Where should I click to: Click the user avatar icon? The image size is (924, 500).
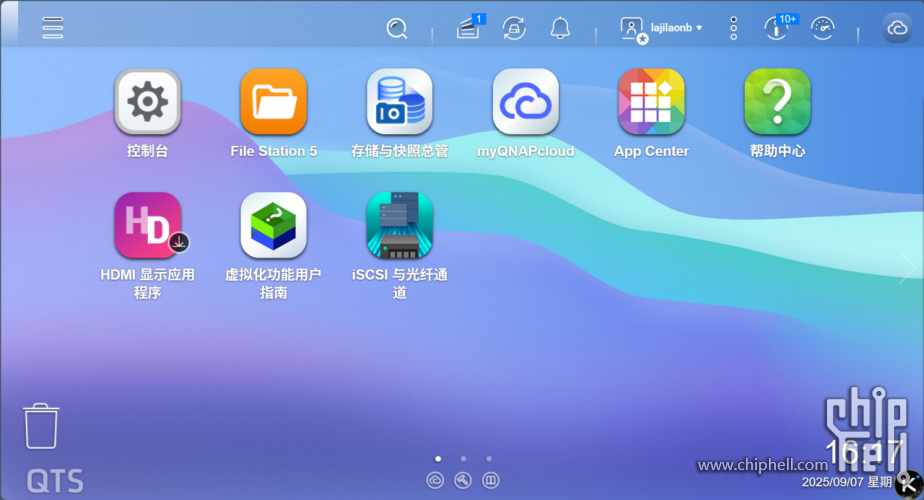pyautogui.click(x=633, y=29)
